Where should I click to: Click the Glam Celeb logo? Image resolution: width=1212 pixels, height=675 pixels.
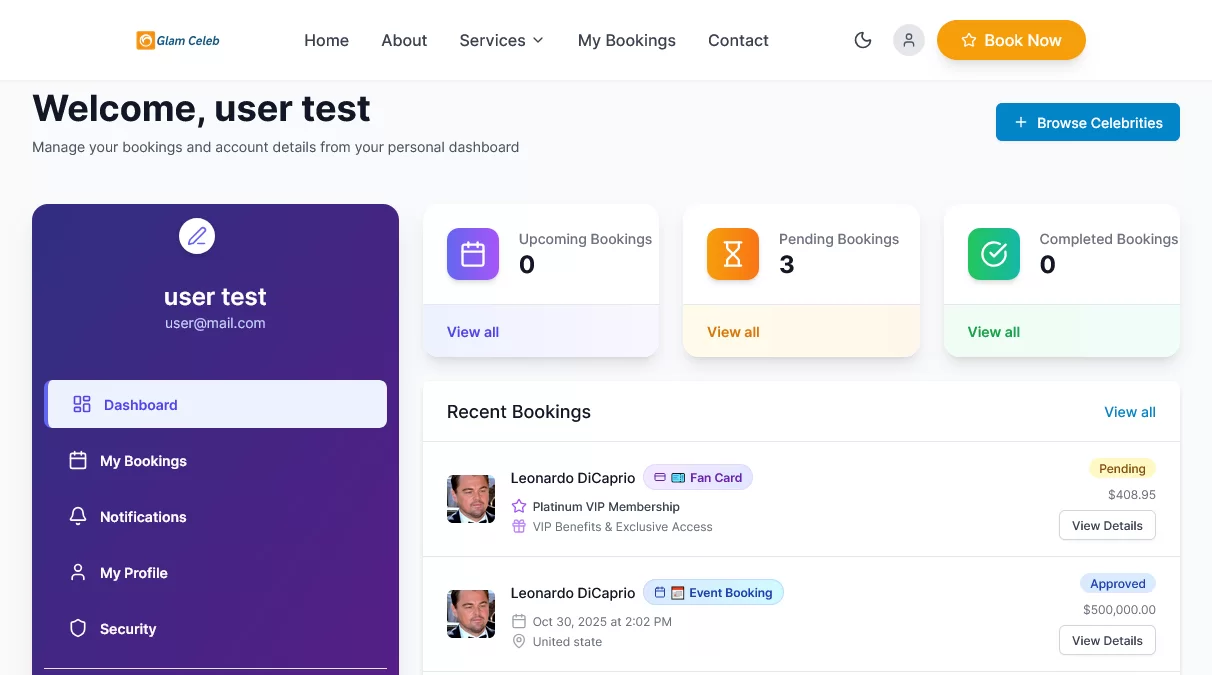(x=178, y=40)
